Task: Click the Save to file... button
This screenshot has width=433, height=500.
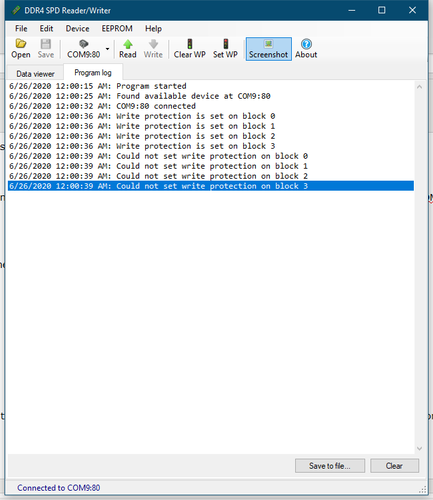Action: pos(330,466)
